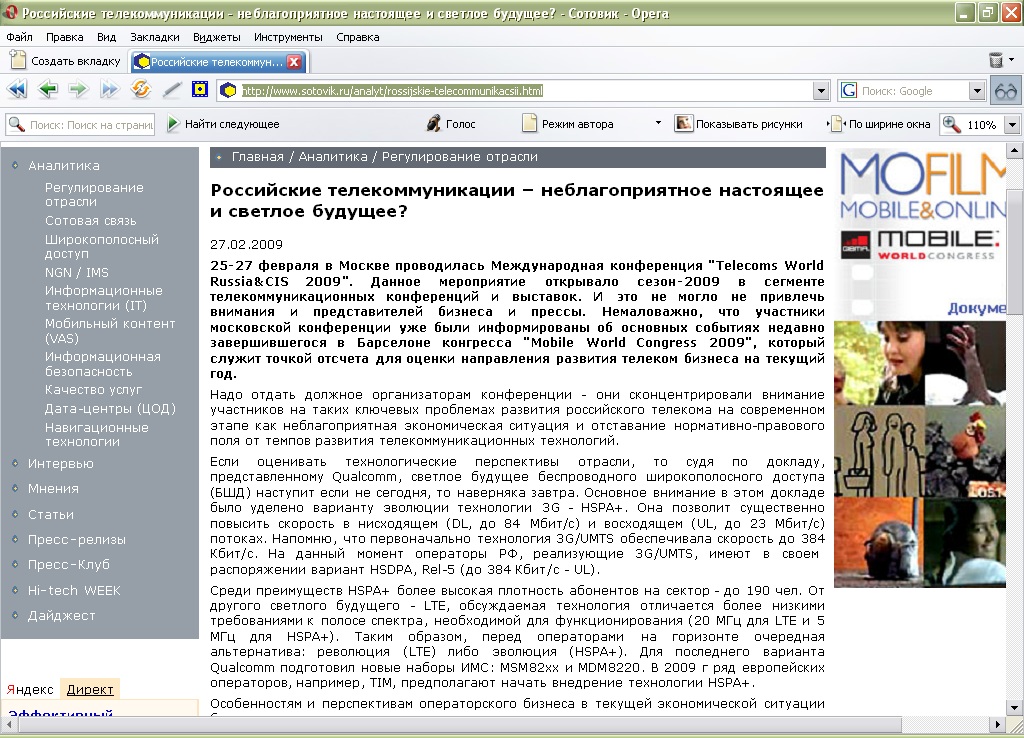Close the Российские телекоммун... tab

click(x=295, y=62)
